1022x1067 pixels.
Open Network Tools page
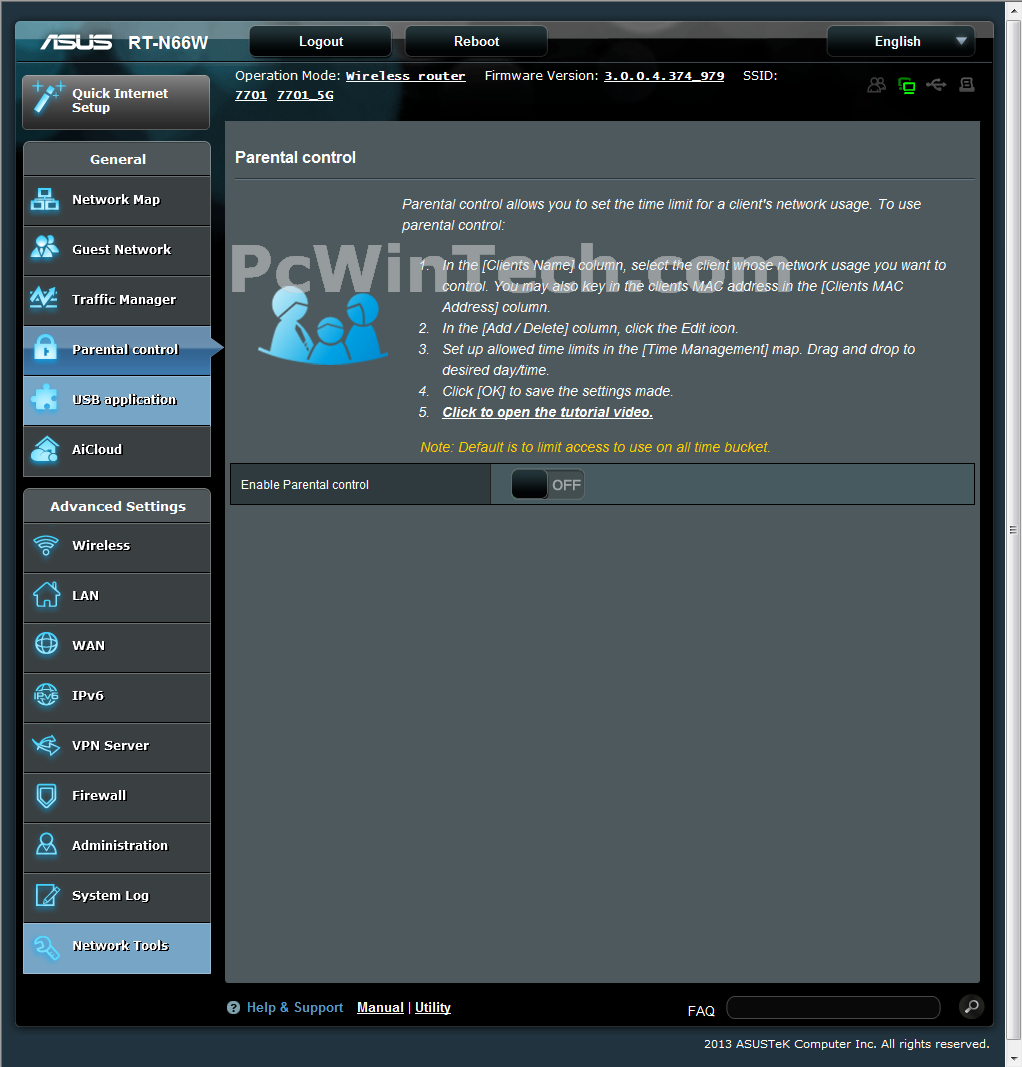(117, 948)
